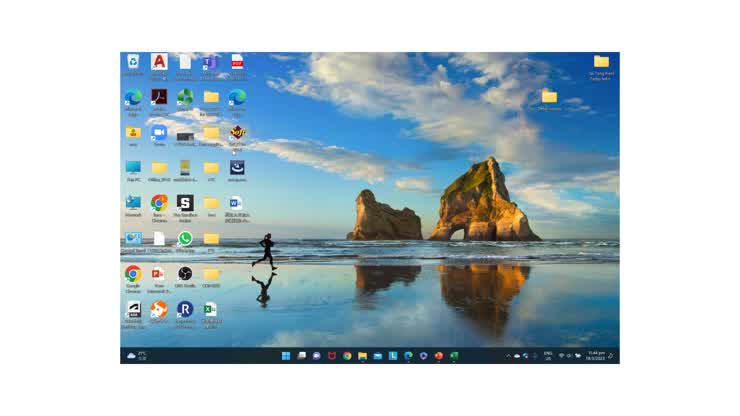Click the Windows Start button on taskbar
Viewport: 740px width, 416px height.
(286, 356)
